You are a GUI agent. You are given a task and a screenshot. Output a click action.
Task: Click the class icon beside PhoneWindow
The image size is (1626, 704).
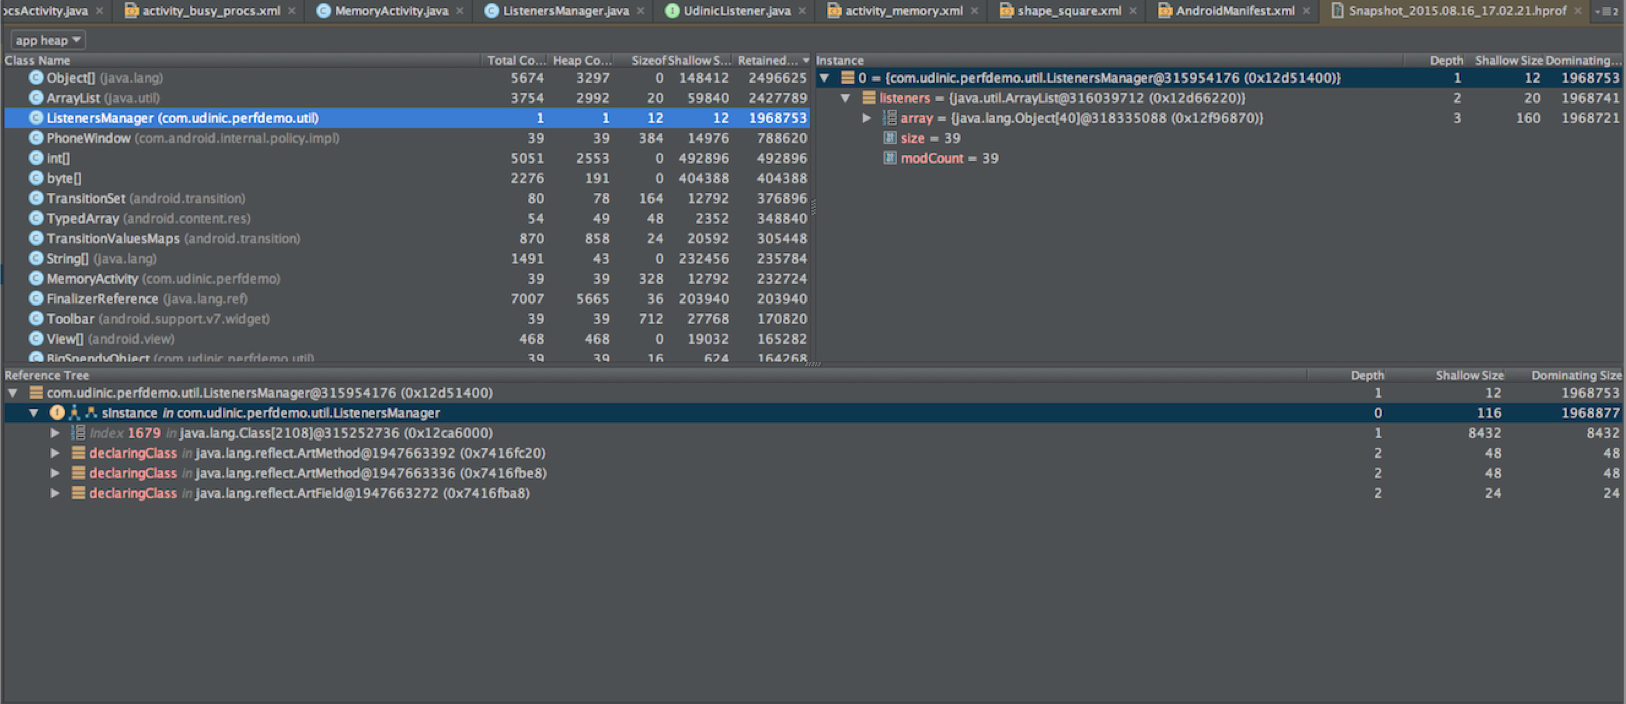click(36, 138)
